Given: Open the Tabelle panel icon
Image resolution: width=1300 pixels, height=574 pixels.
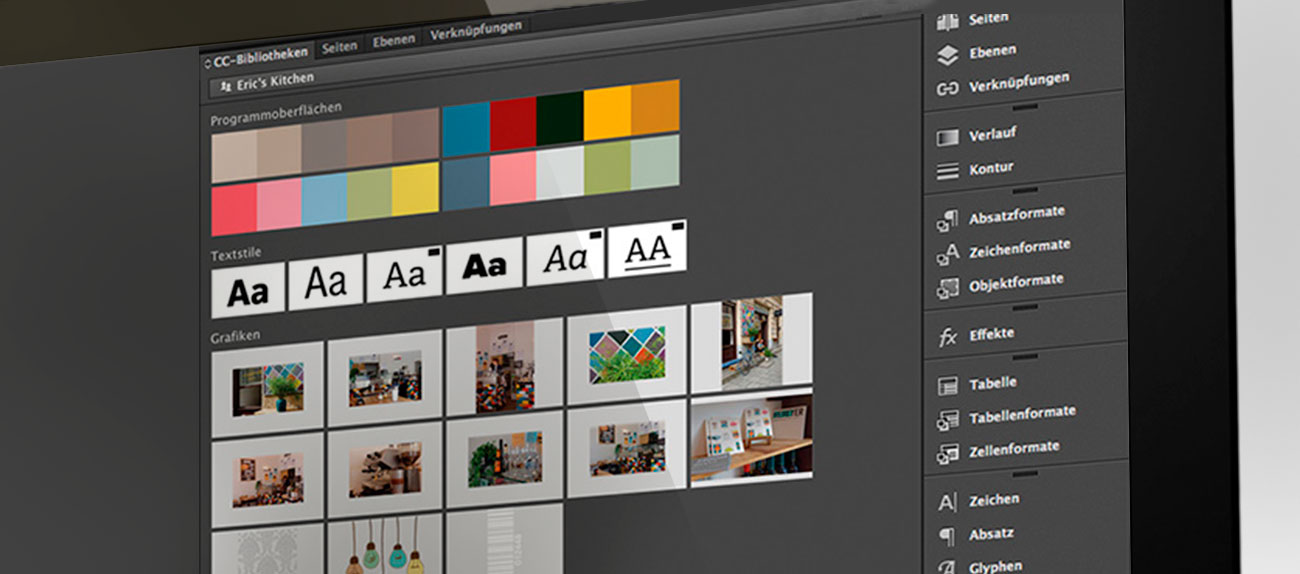Looking at the screenshot, I should point(948,385).
